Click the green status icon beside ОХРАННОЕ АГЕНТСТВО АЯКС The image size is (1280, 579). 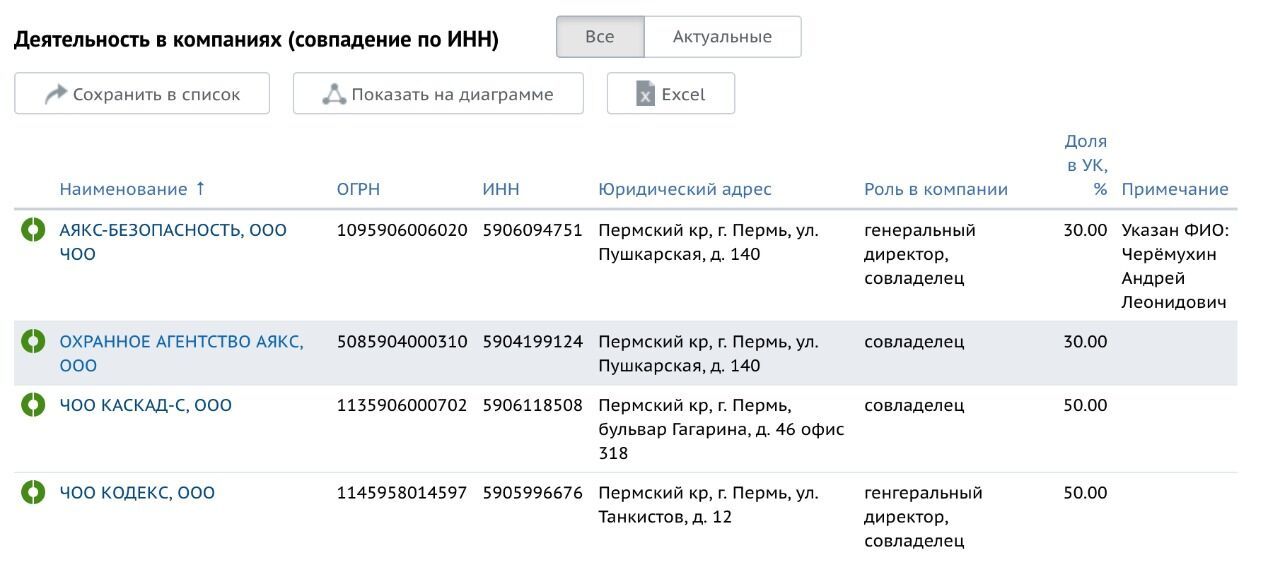point(33,342)
